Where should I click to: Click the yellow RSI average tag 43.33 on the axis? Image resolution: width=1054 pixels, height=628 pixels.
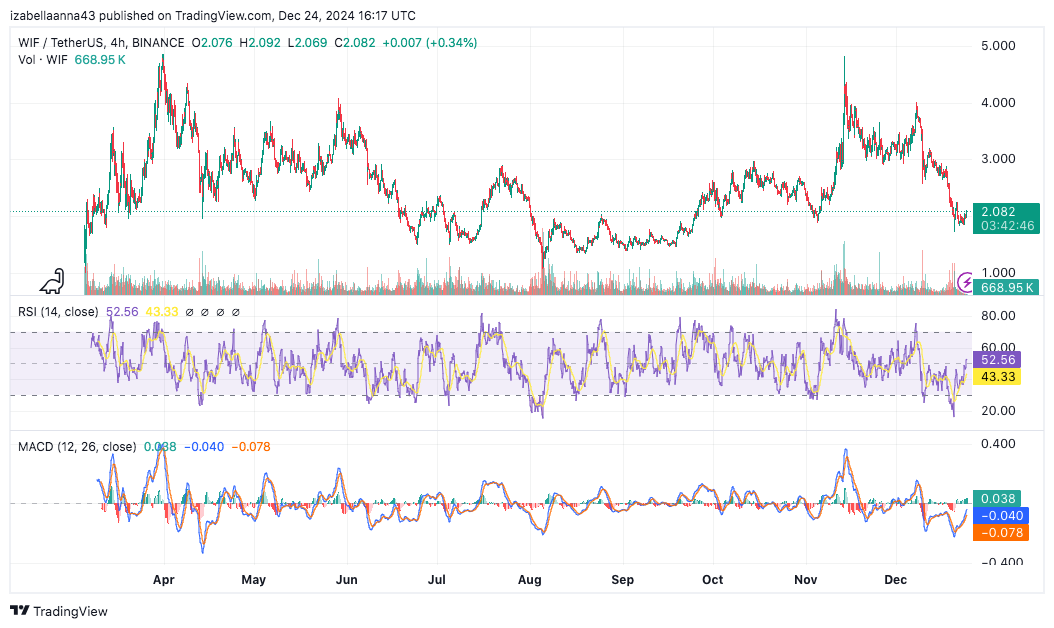[x=998, y=377]
